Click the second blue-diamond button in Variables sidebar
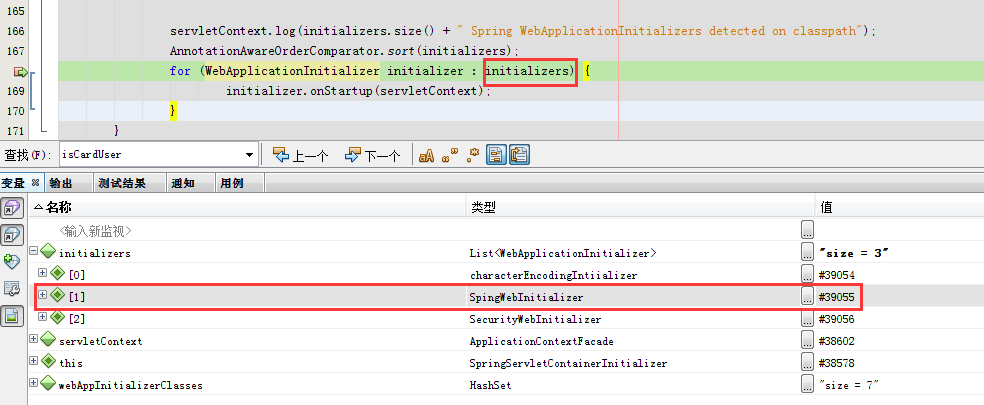This screenshot has height=405, width=984. (x=13, y=235)
